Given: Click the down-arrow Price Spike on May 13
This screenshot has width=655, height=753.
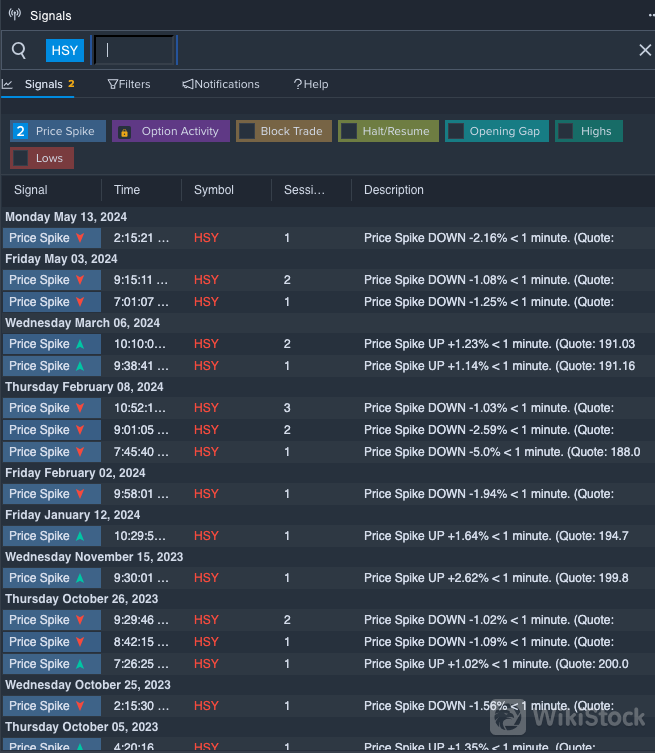Looking at the screenshot, I should point(52,238).
